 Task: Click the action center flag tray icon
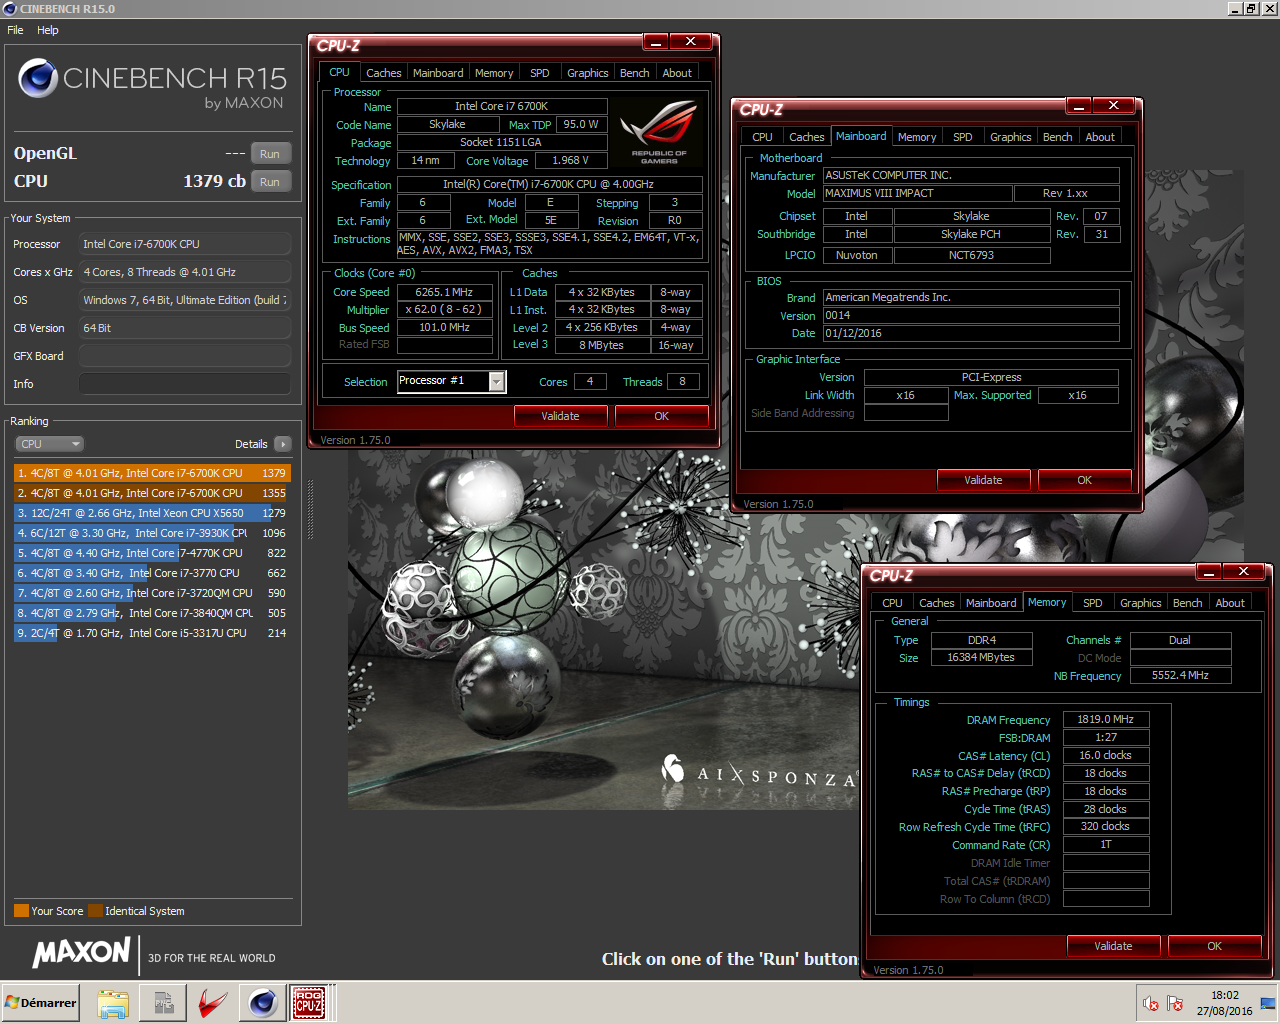[x=1175, y=1003]
